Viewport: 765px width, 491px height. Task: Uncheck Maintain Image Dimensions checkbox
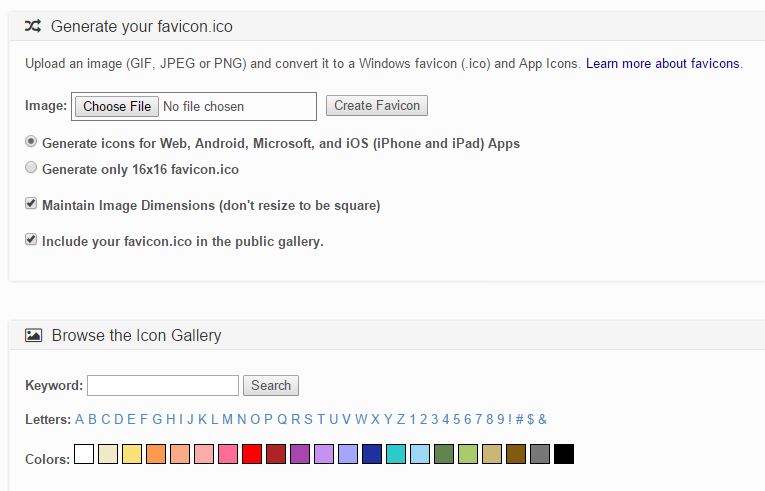click(x=31, y=203)
